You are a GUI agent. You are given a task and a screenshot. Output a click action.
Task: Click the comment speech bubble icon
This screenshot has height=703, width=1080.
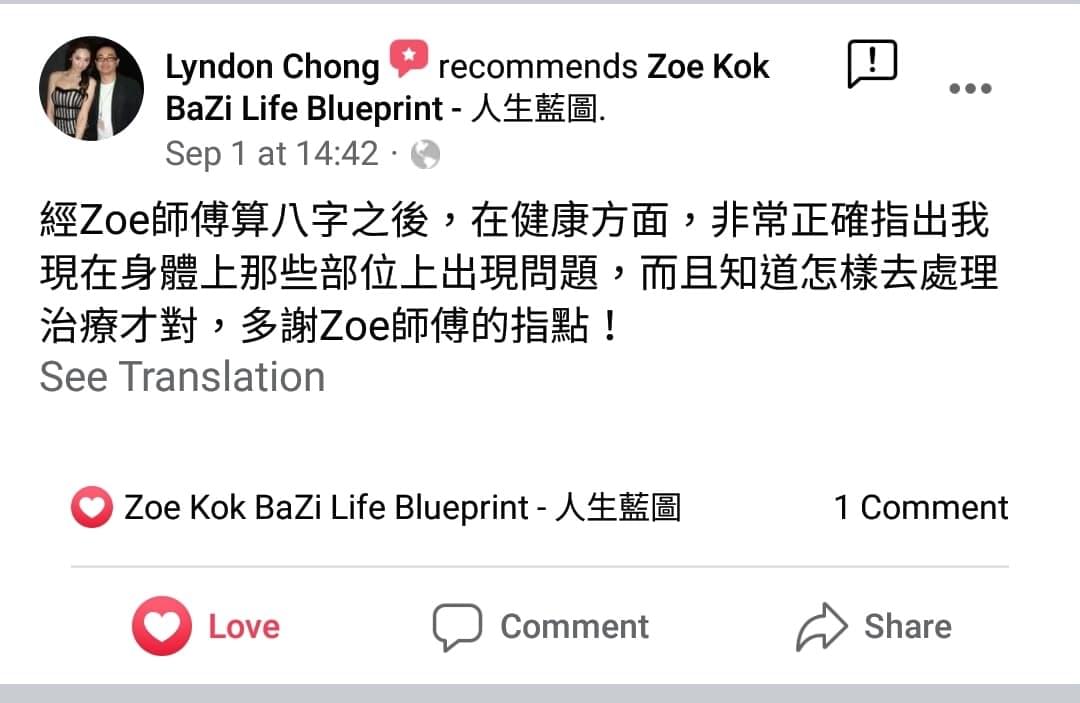tap(457, 627)
